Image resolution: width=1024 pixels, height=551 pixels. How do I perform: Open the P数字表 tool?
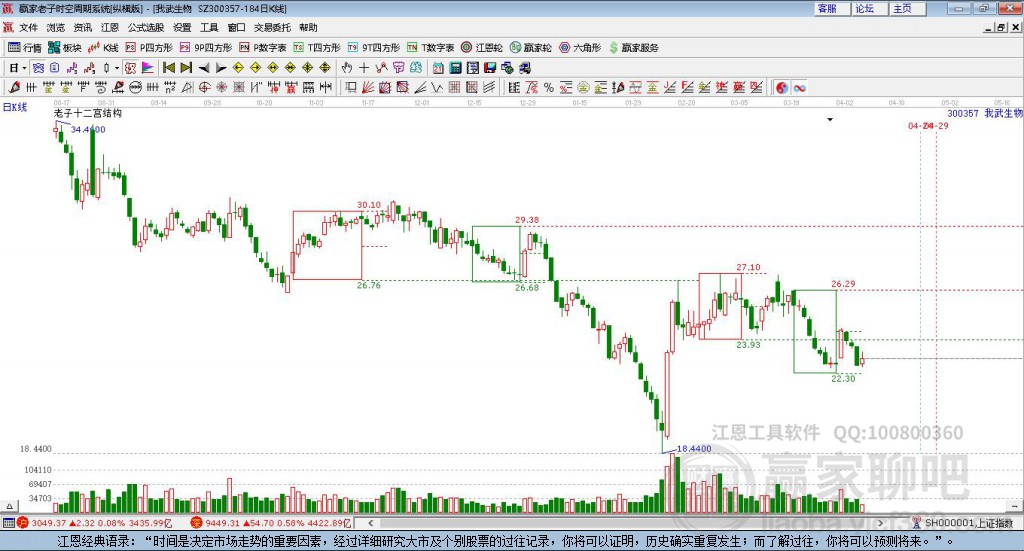(x=263, y=48)
